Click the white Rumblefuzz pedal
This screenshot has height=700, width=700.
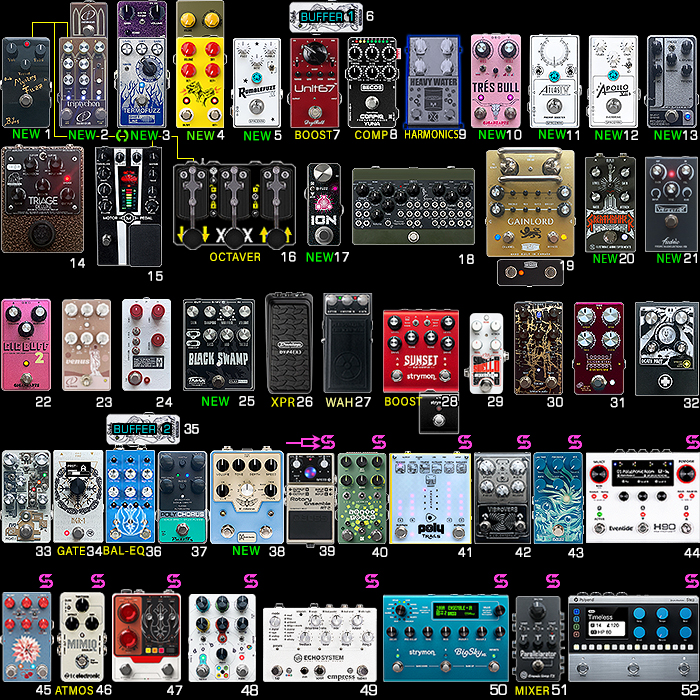coord(257,83)
